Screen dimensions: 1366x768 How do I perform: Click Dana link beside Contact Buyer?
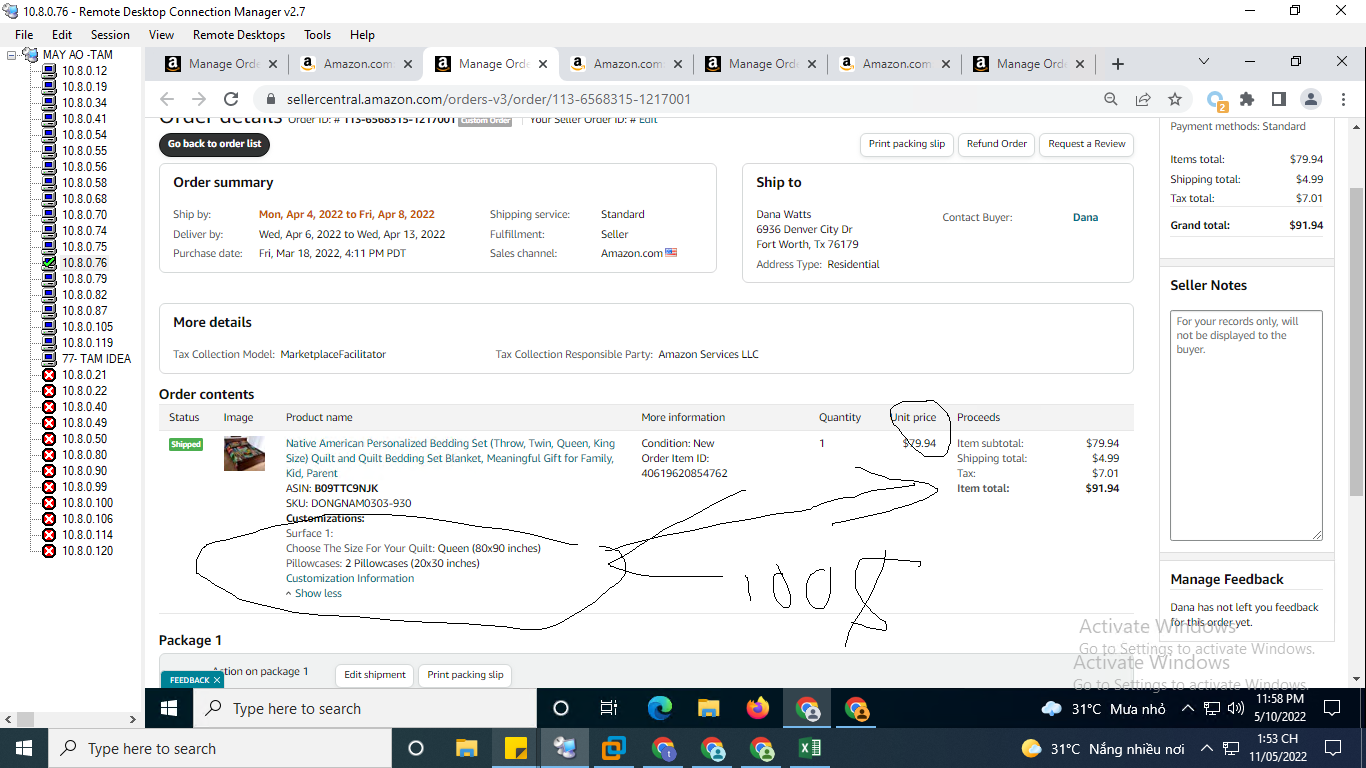point(1085,217)
